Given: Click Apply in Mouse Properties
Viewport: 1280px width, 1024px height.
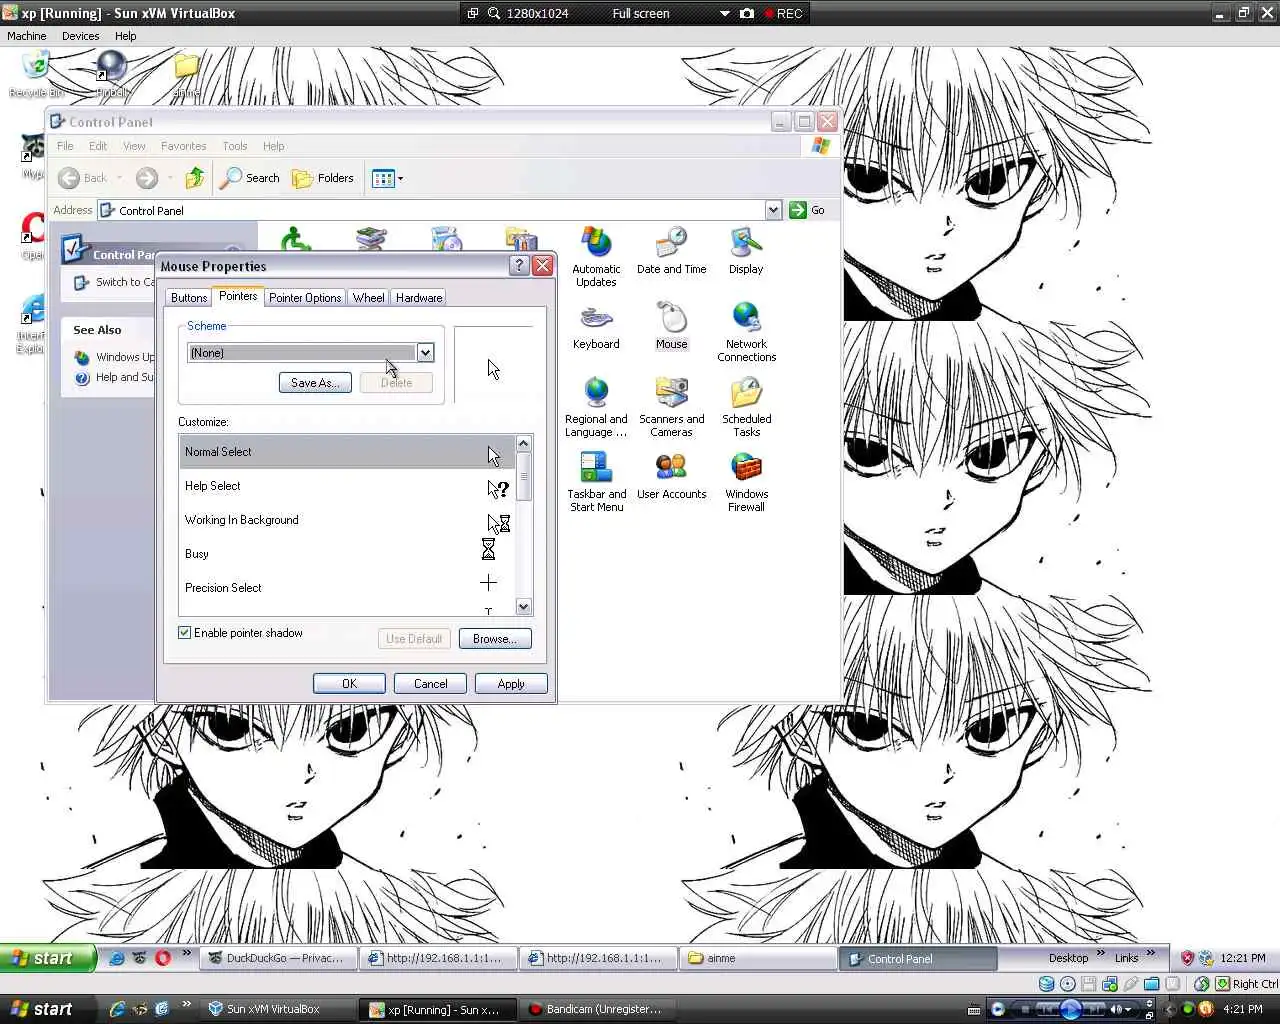Looking at the screenshot, I should coord(511,684).
